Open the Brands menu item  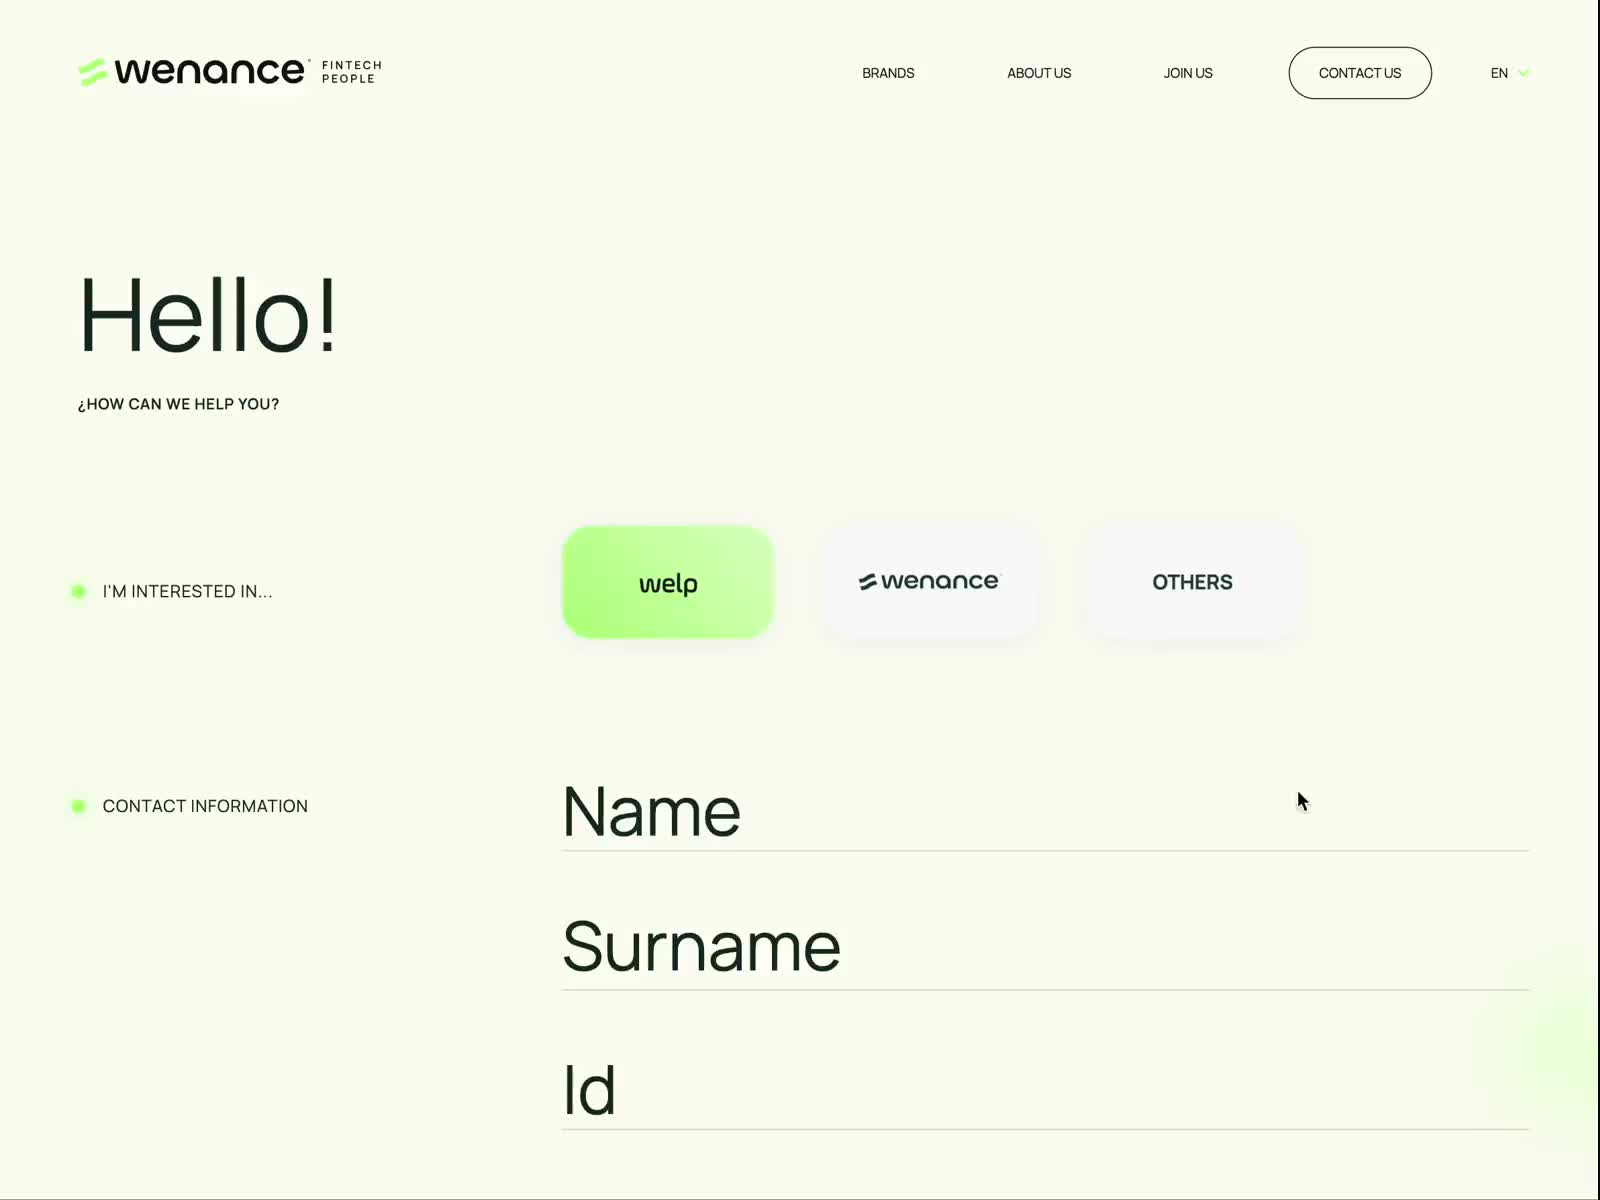888,73
